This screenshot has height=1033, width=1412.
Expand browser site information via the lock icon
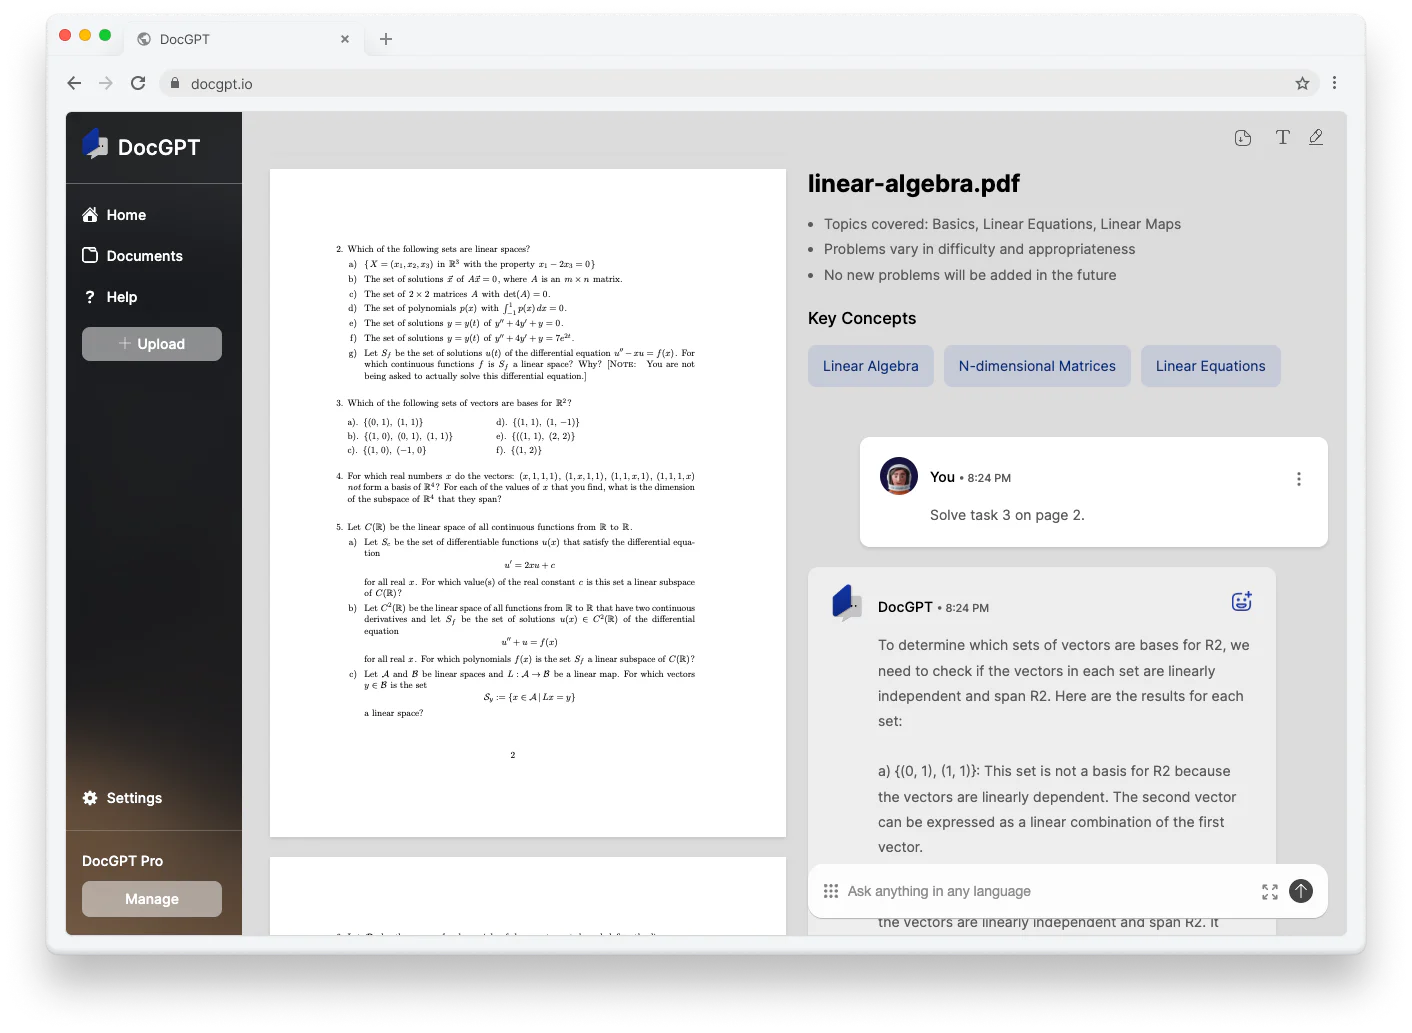[175, 83]
